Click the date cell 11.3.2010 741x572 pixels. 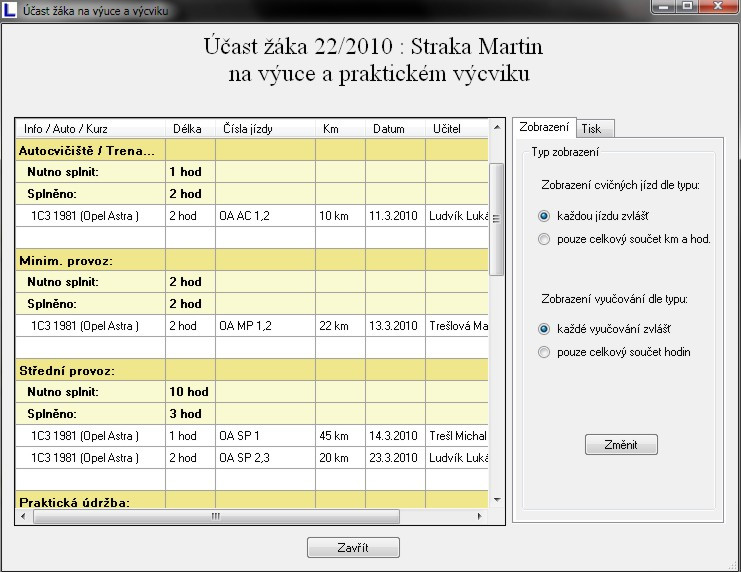395,216
